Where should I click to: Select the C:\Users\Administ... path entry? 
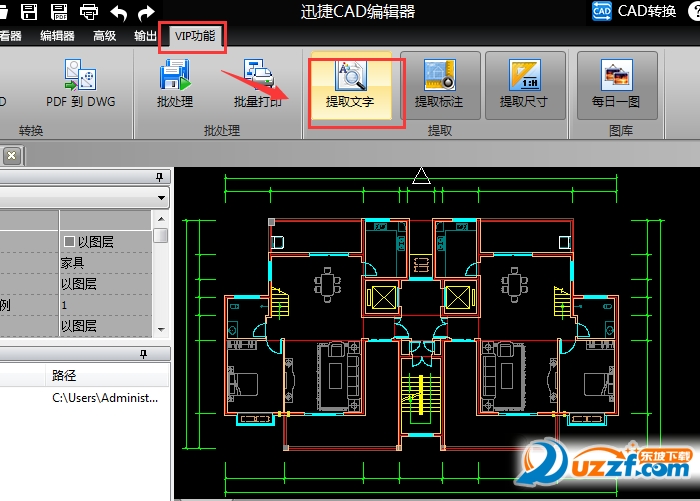click(x=105, y=397)
